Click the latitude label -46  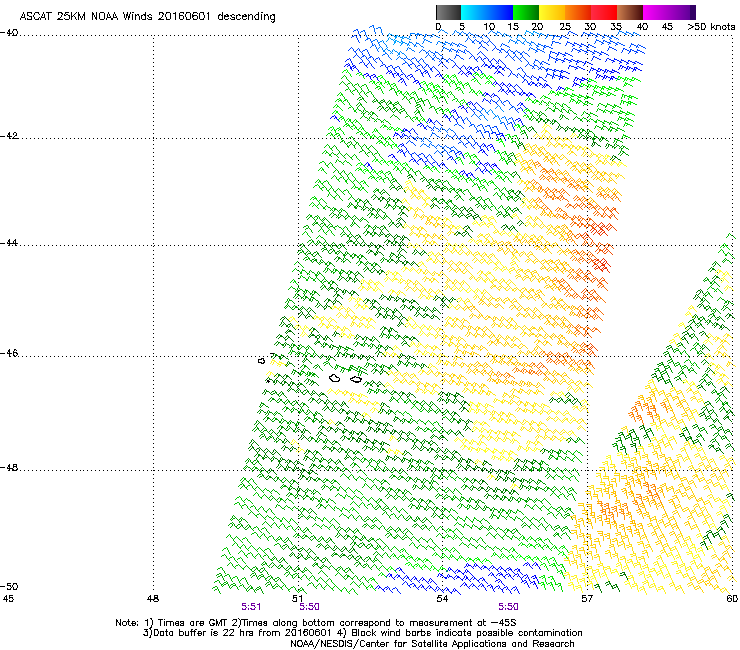pos(9,353)
